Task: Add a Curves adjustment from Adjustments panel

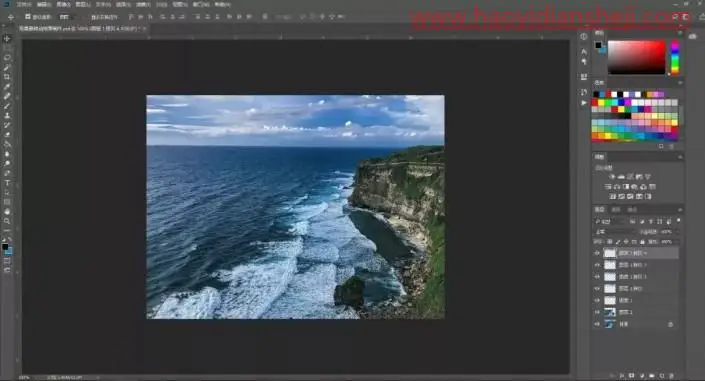Action: point(630,177)
